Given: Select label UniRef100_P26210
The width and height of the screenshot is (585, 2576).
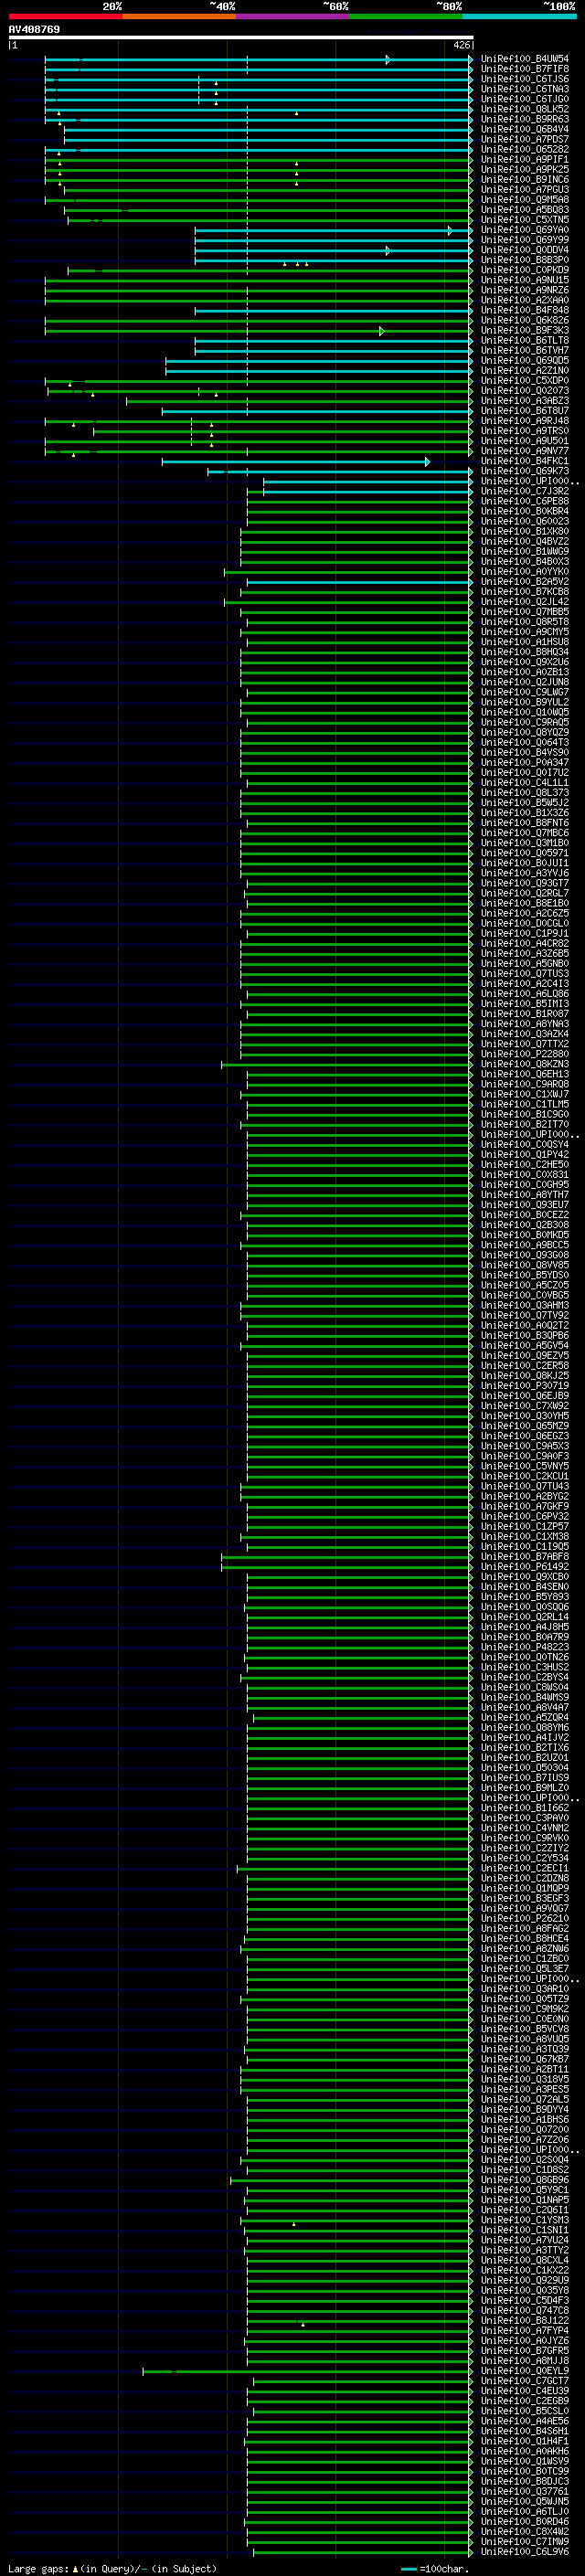Looking at the screenshot, I should [524, 1917].
